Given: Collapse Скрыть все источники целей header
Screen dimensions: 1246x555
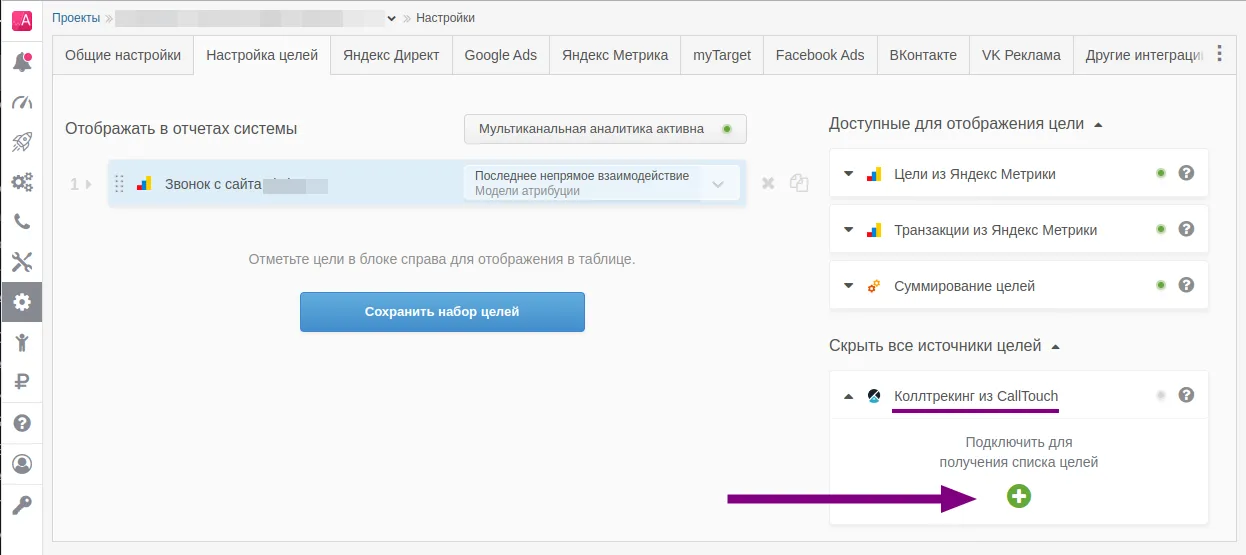Looking at the screenshot, I should tap(1056, 346).
